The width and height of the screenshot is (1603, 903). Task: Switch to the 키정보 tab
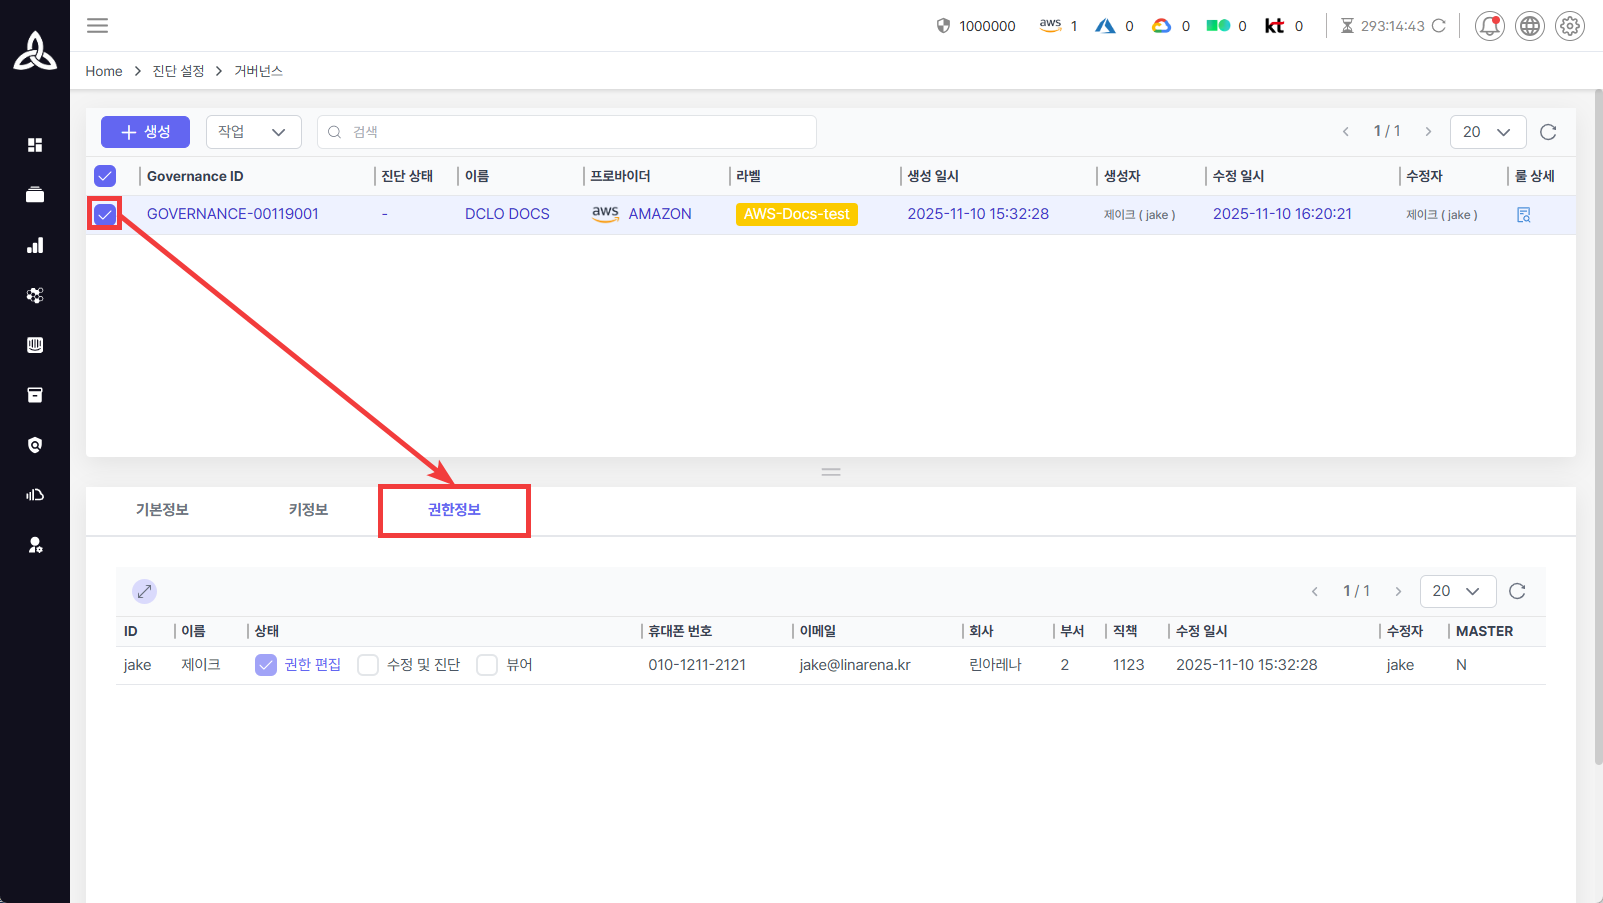[x=308, y=510]
